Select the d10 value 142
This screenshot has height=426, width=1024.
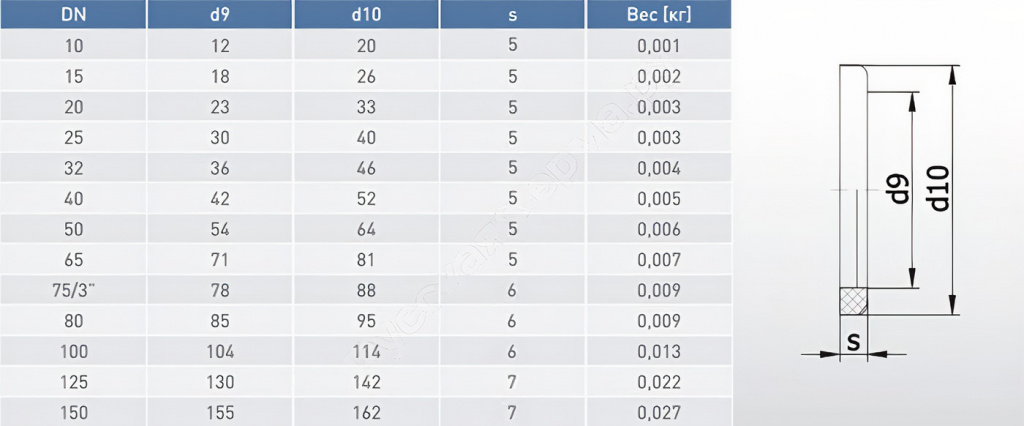pyautogui.click(x=366, y=382)
